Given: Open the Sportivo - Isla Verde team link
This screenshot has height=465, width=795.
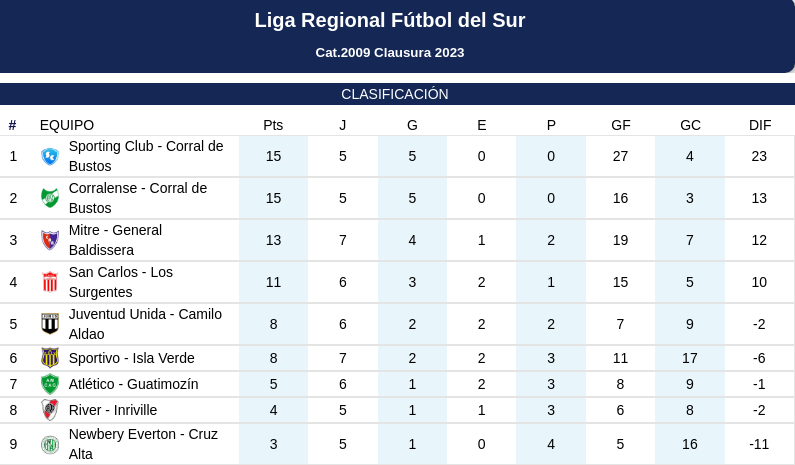Looking at the screenshot, I should pyautogui.click(x=132, y=358).
